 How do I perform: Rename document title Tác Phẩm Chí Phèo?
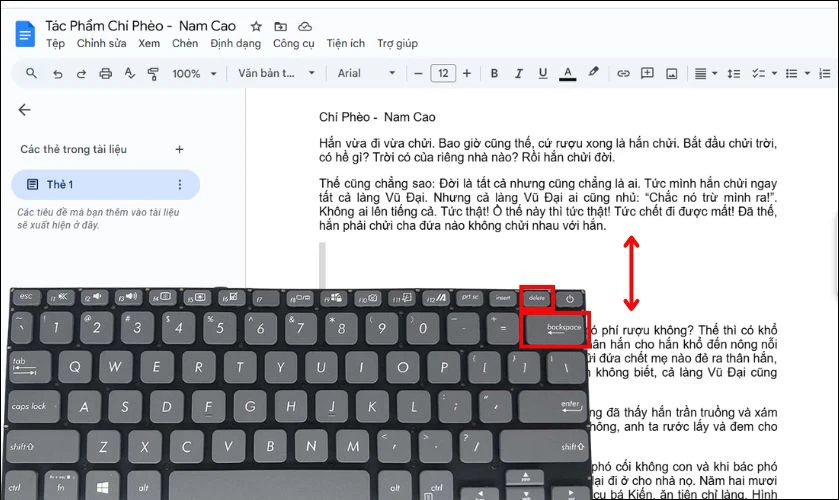pyautogui.click(x=140, y=26)
